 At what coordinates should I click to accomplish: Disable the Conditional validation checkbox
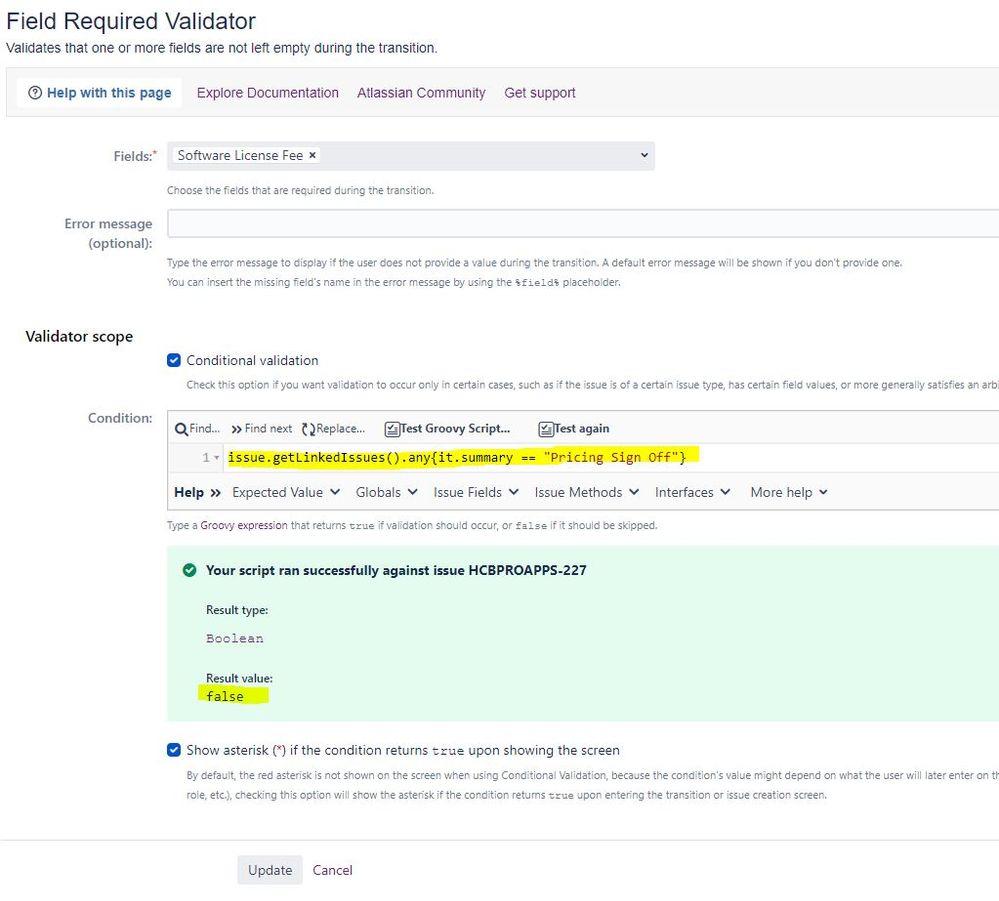[x=174, y=360]
